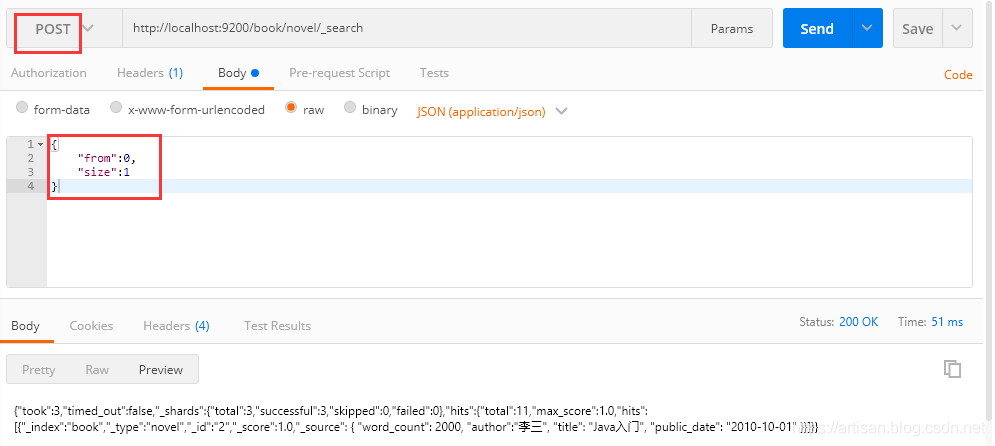Click the request URL input field
Screen dimensions: 995x446
(x=405, y=29)
